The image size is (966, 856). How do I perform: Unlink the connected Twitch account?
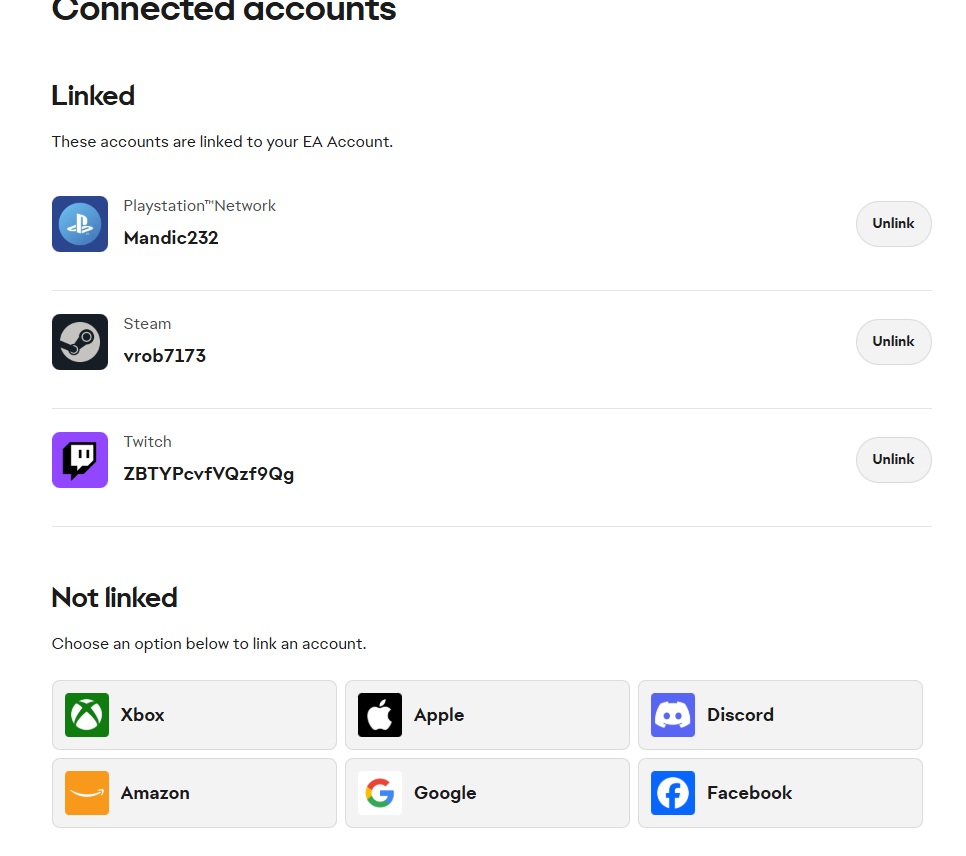click(893, 460)
